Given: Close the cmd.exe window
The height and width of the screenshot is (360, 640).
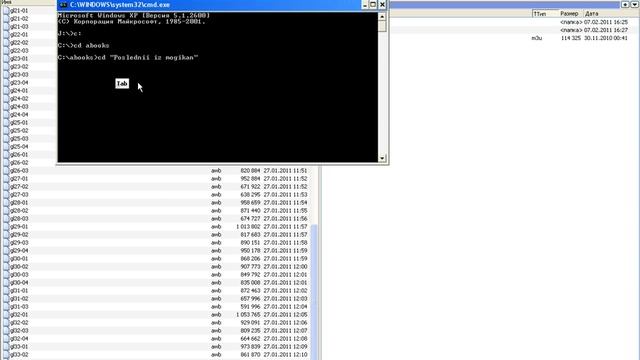Looking at the screenshot, I should click(x=382, y=5).
